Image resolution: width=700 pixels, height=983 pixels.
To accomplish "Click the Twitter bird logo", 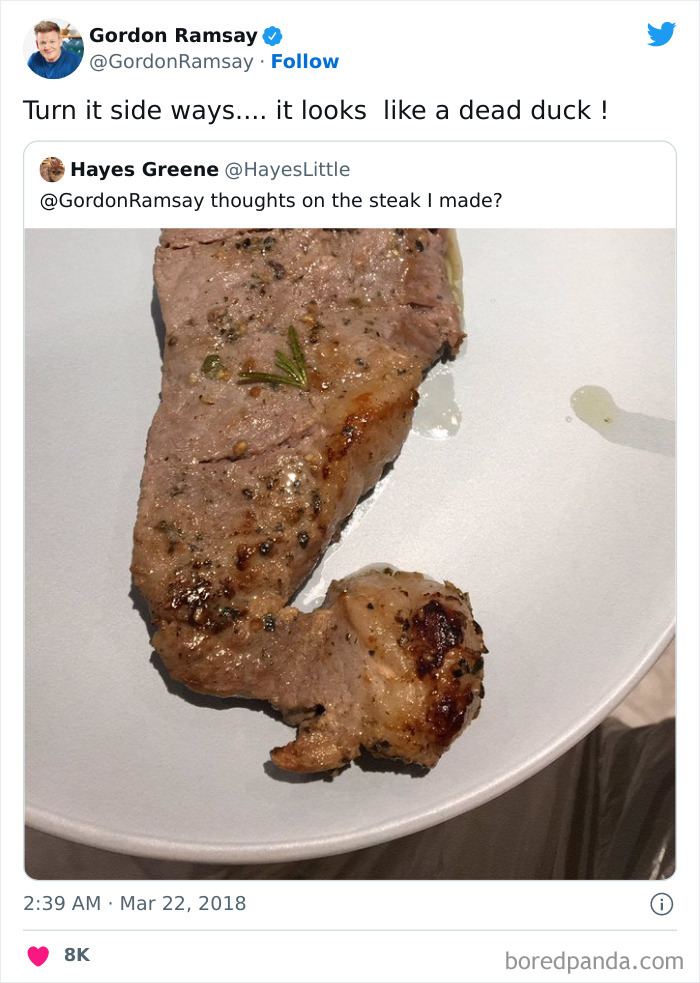I will click(x=661, y=33).
